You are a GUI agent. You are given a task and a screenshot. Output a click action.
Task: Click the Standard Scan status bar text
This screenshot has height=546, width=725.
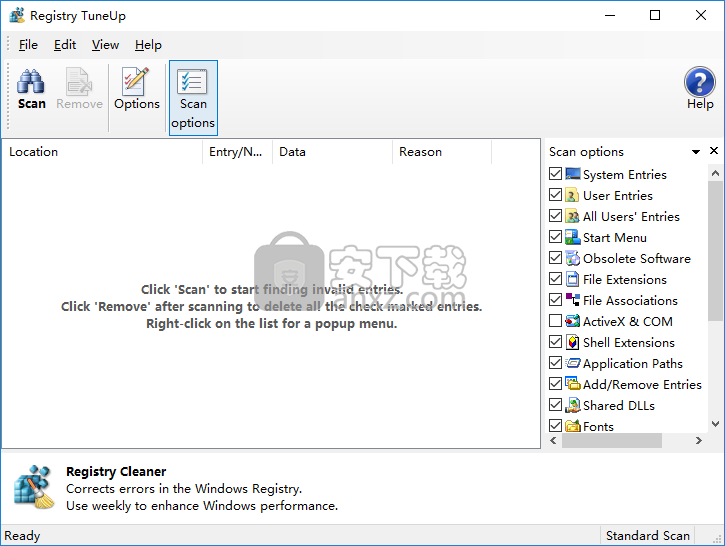point(647,535)
